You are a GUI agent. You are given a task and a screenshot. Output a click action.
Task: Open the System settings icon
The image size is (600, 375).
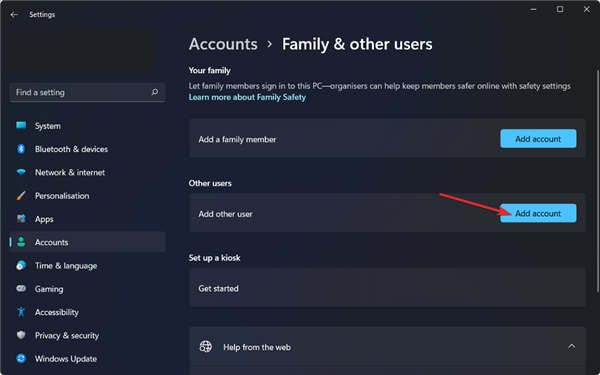point(21,125)
